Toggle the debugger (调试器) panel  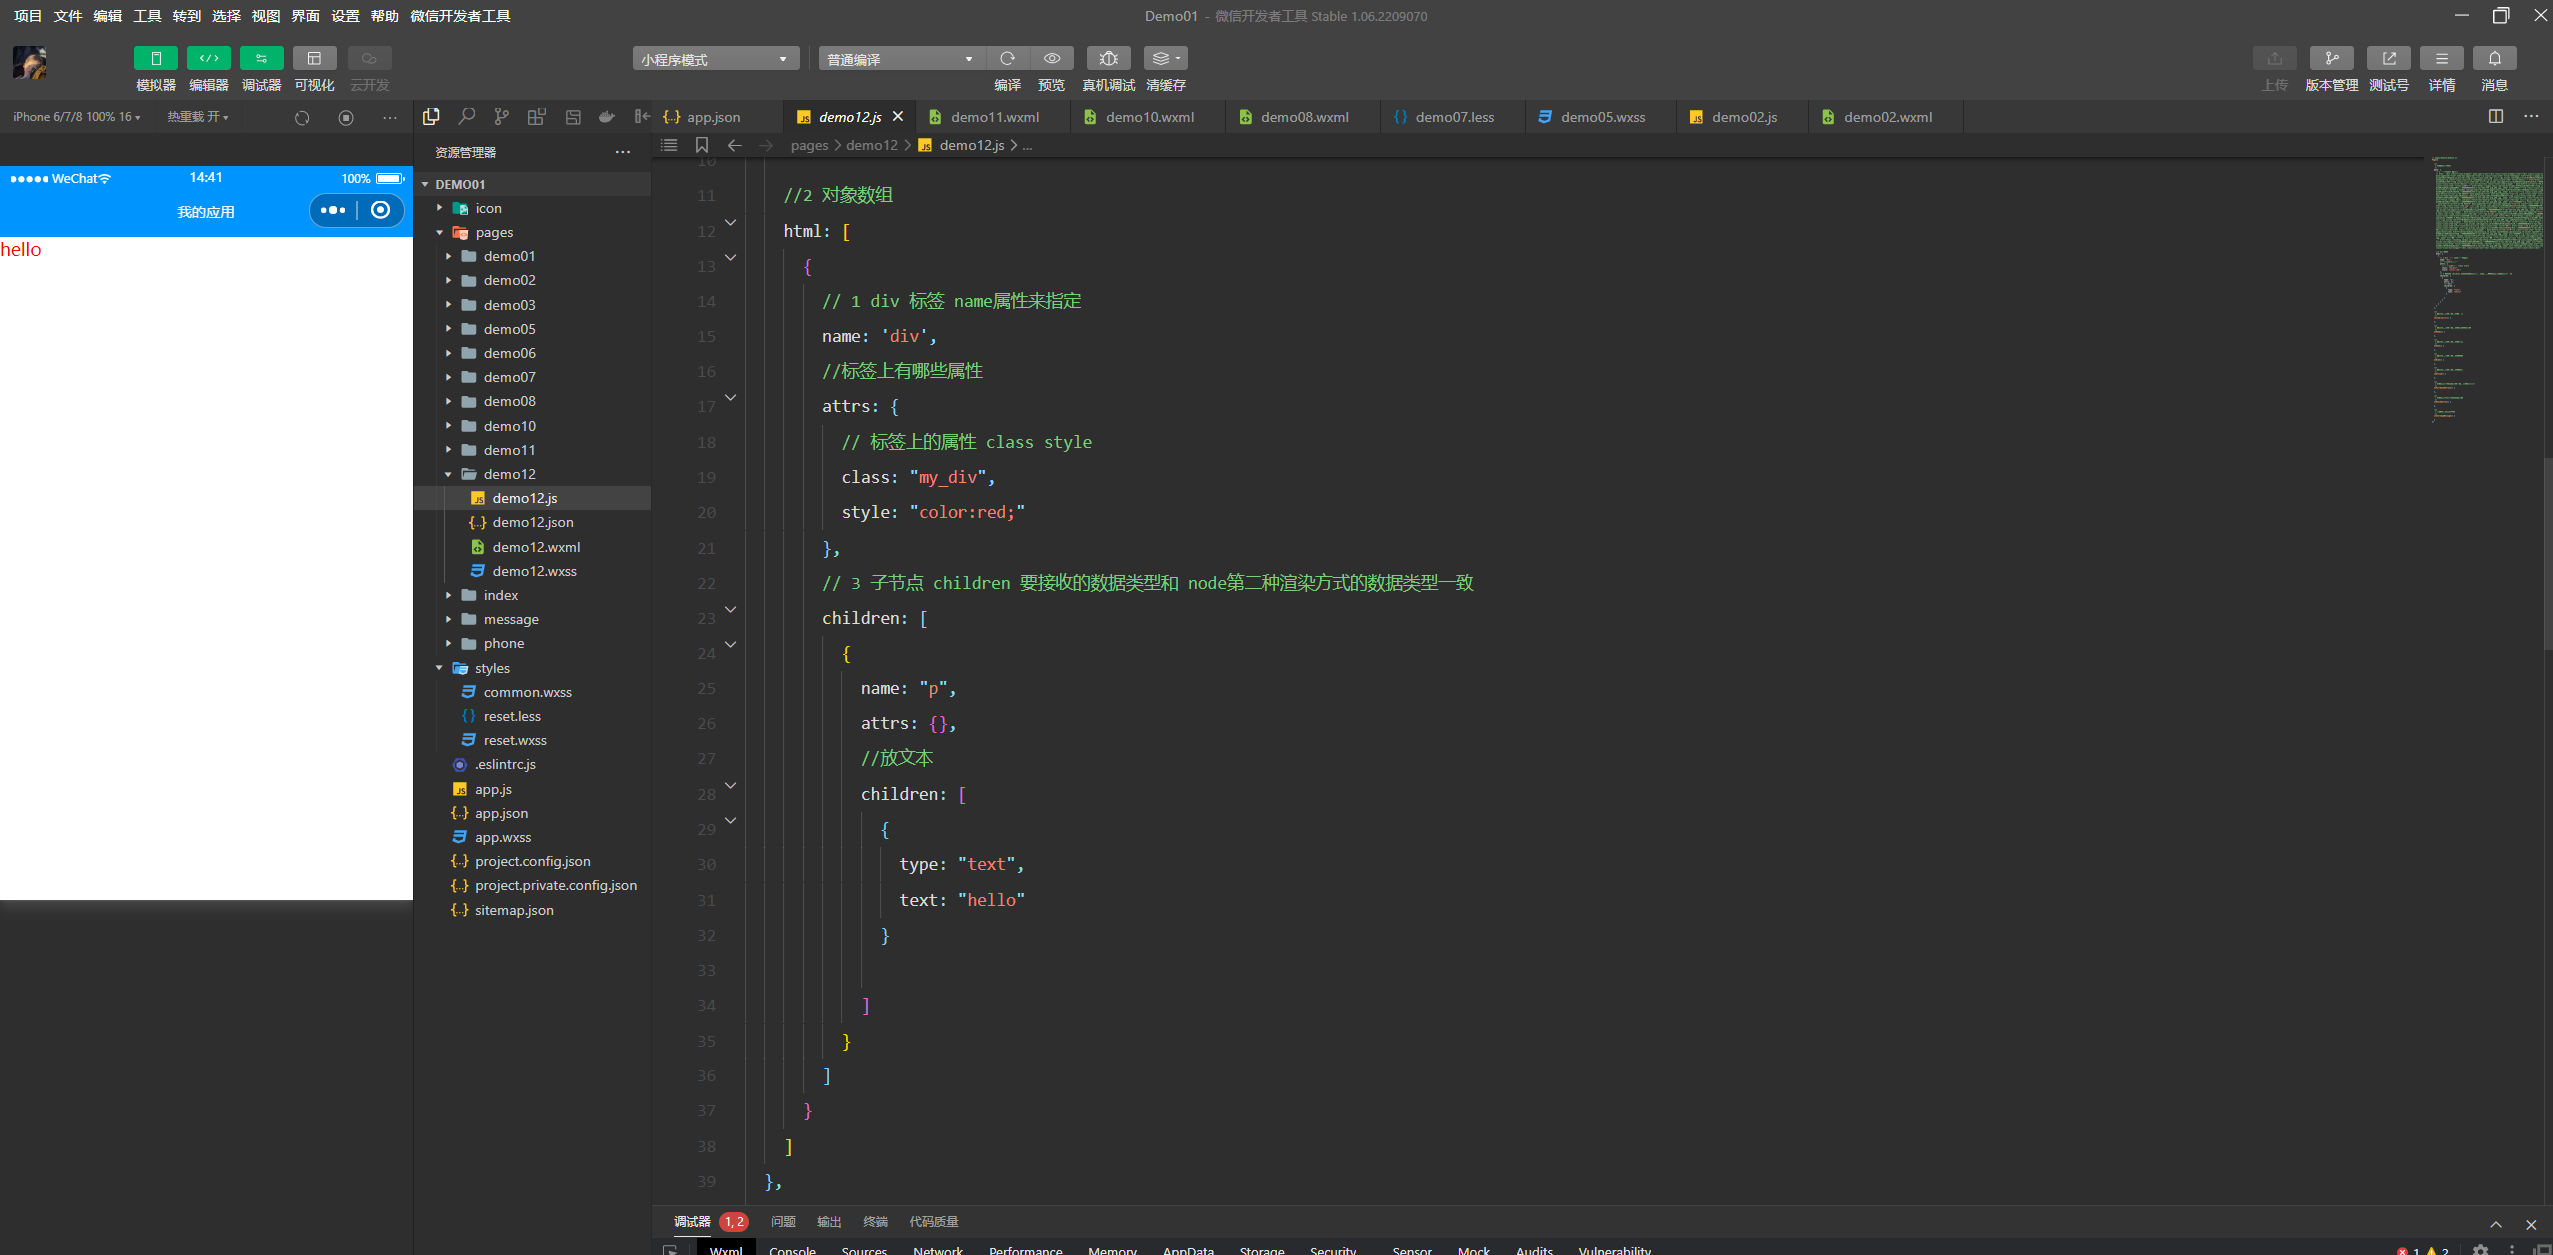(x=261, y=59)
